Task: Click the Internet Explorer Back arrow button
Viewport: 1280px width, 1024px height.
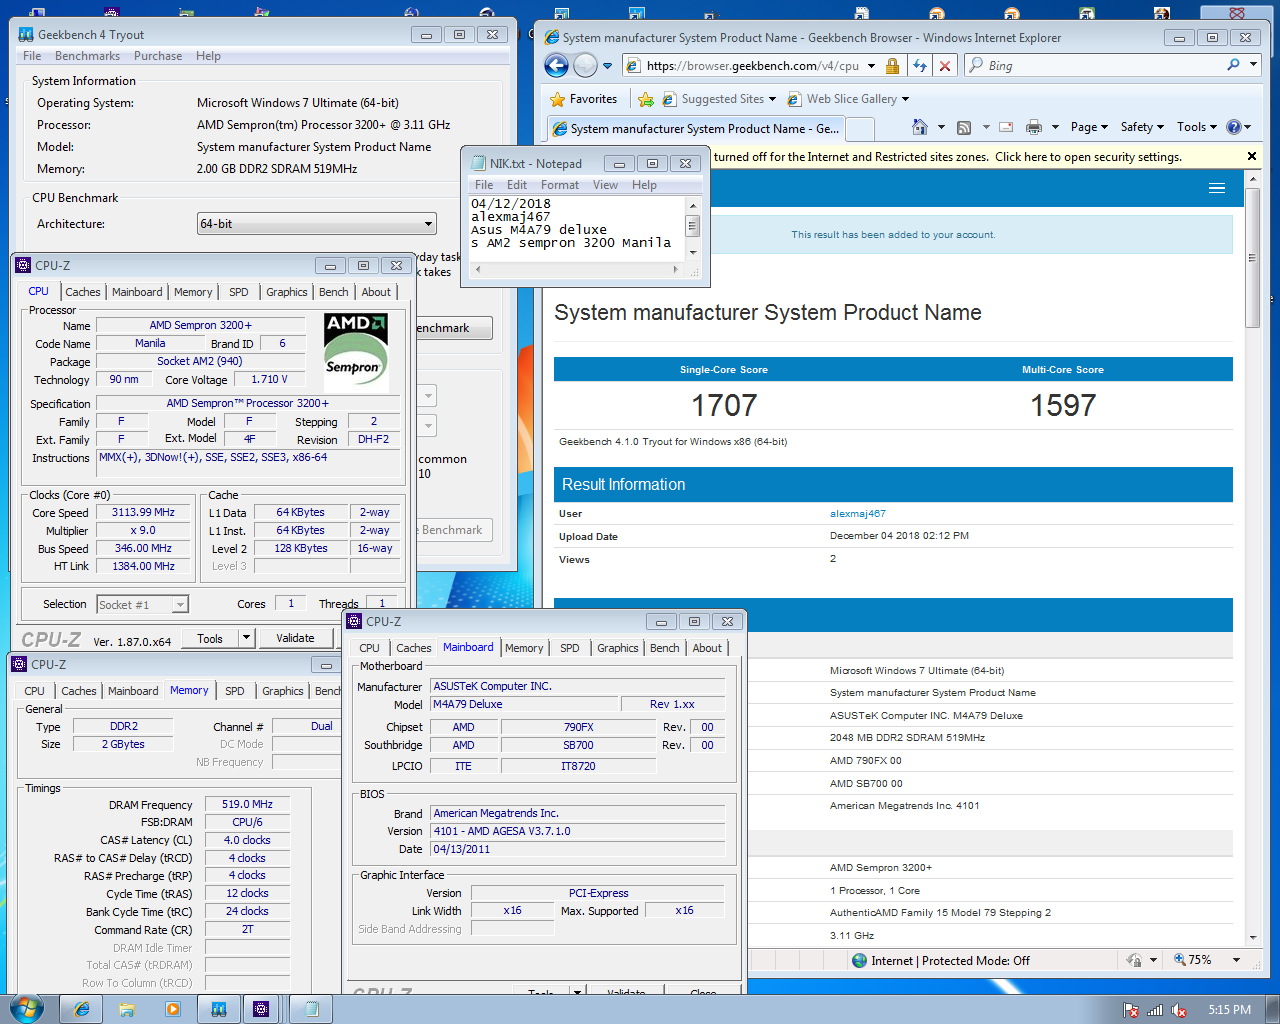Action: click(x=556, y=66)
